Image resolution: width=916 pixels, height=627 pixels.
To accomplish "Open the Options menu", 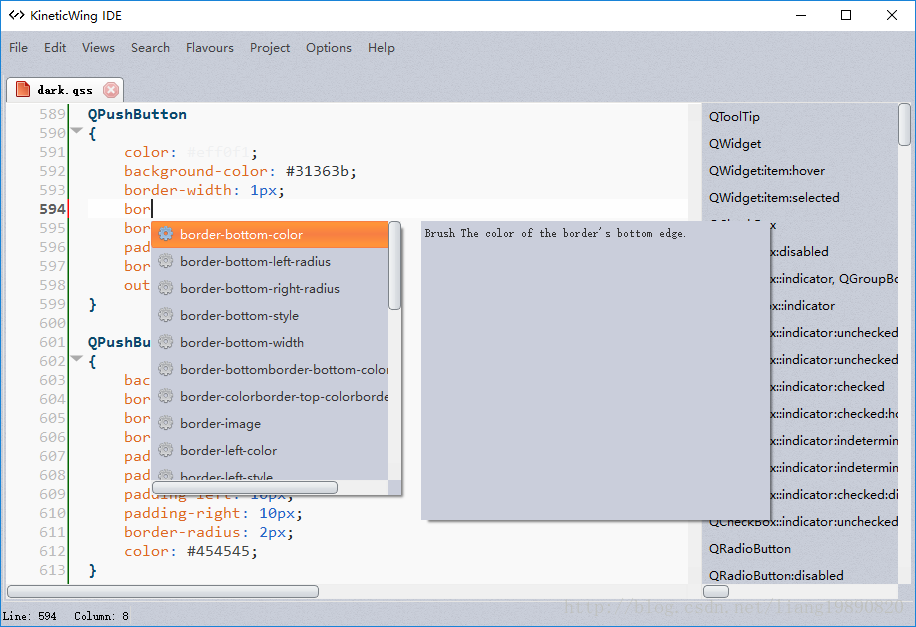I will [x=329, y=48].
